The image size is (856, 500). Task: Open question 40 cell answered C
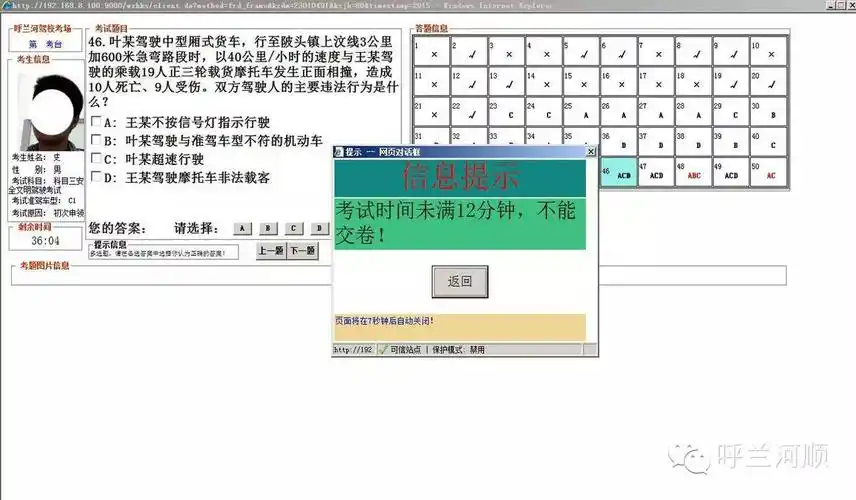click(768, 142)
